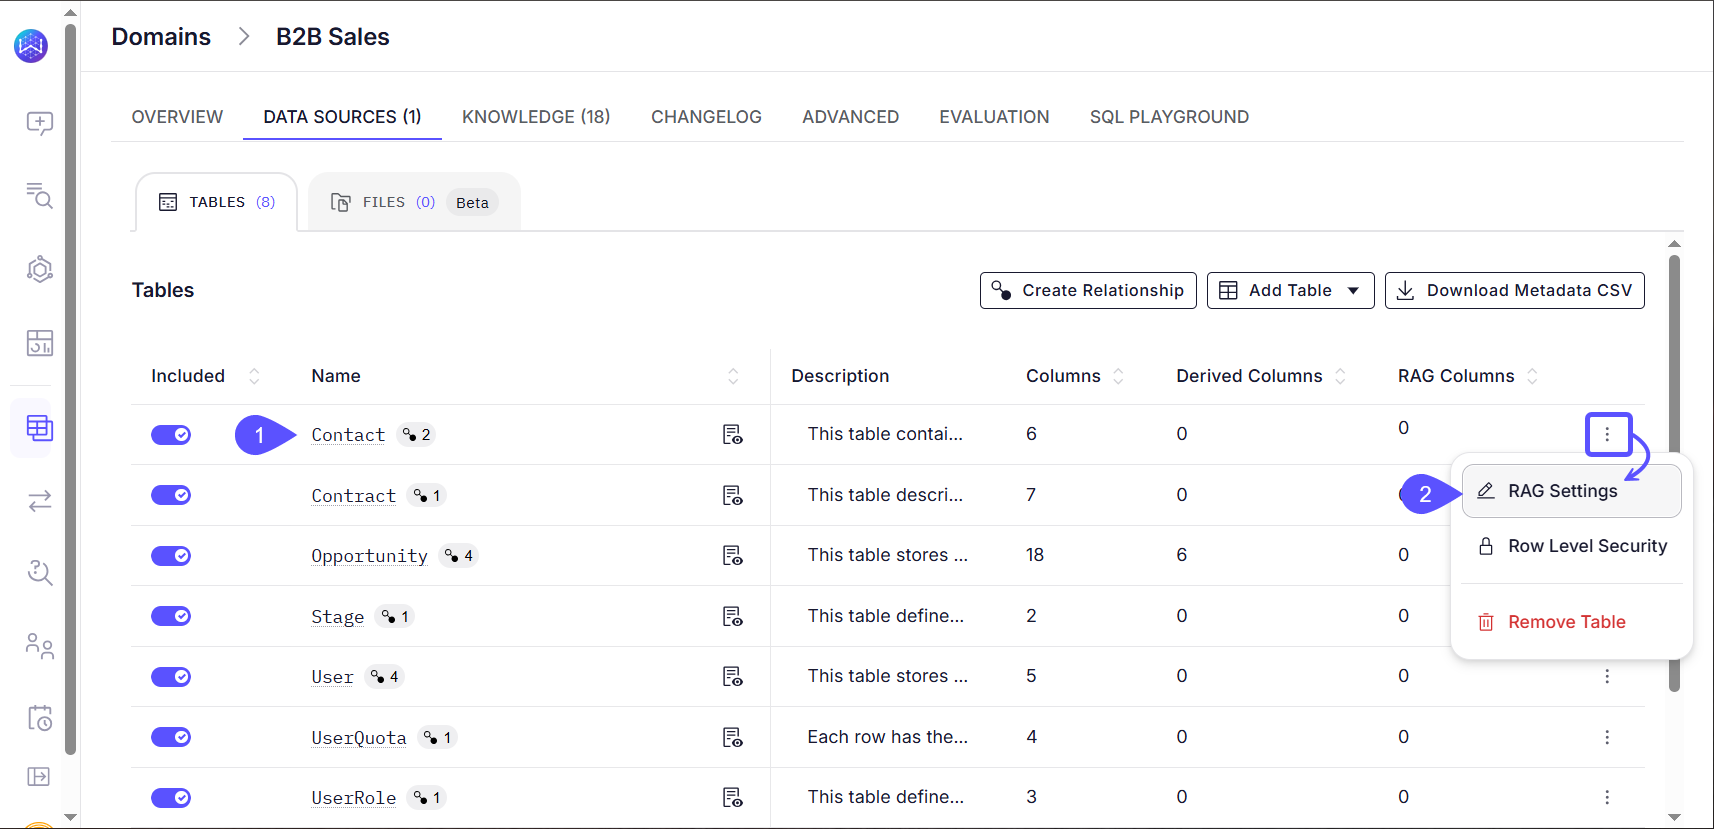The height and width of the screenshot is (829, 1714).
Task: Click the table area vertical scrollbar
Action: (x=1674, y=472)
